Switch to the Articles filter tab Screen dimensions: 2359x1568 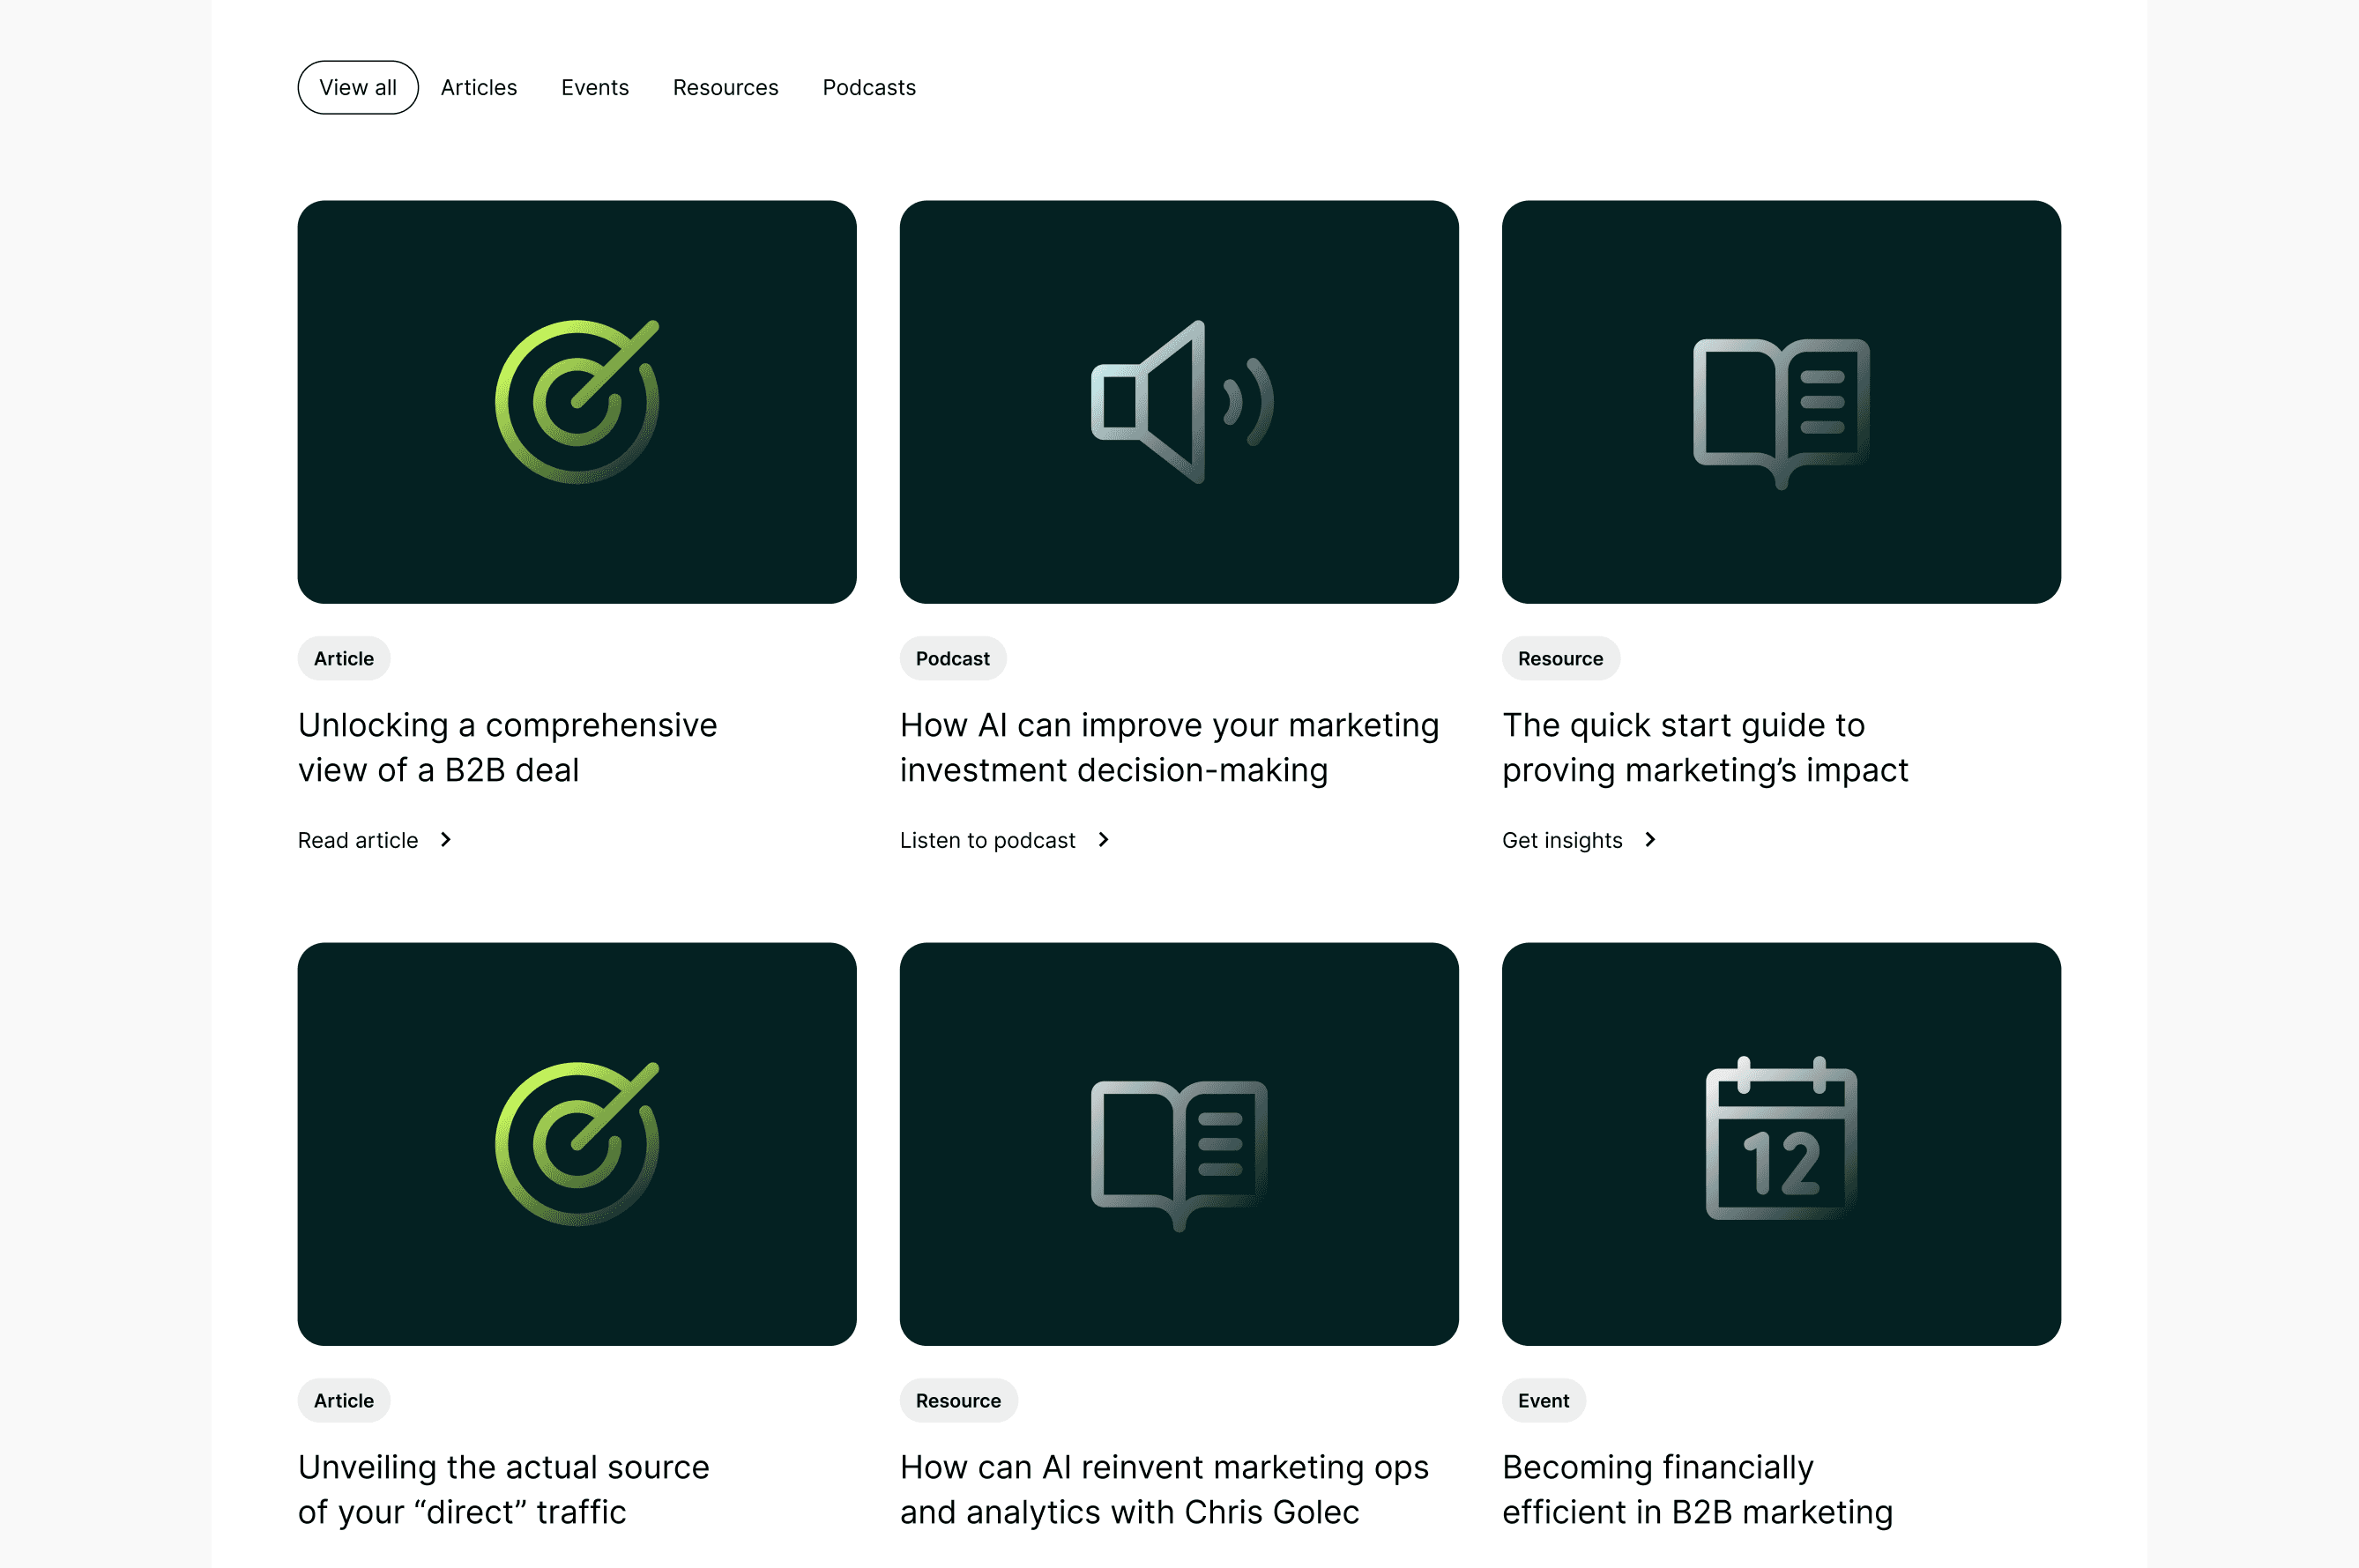(479, 88)
